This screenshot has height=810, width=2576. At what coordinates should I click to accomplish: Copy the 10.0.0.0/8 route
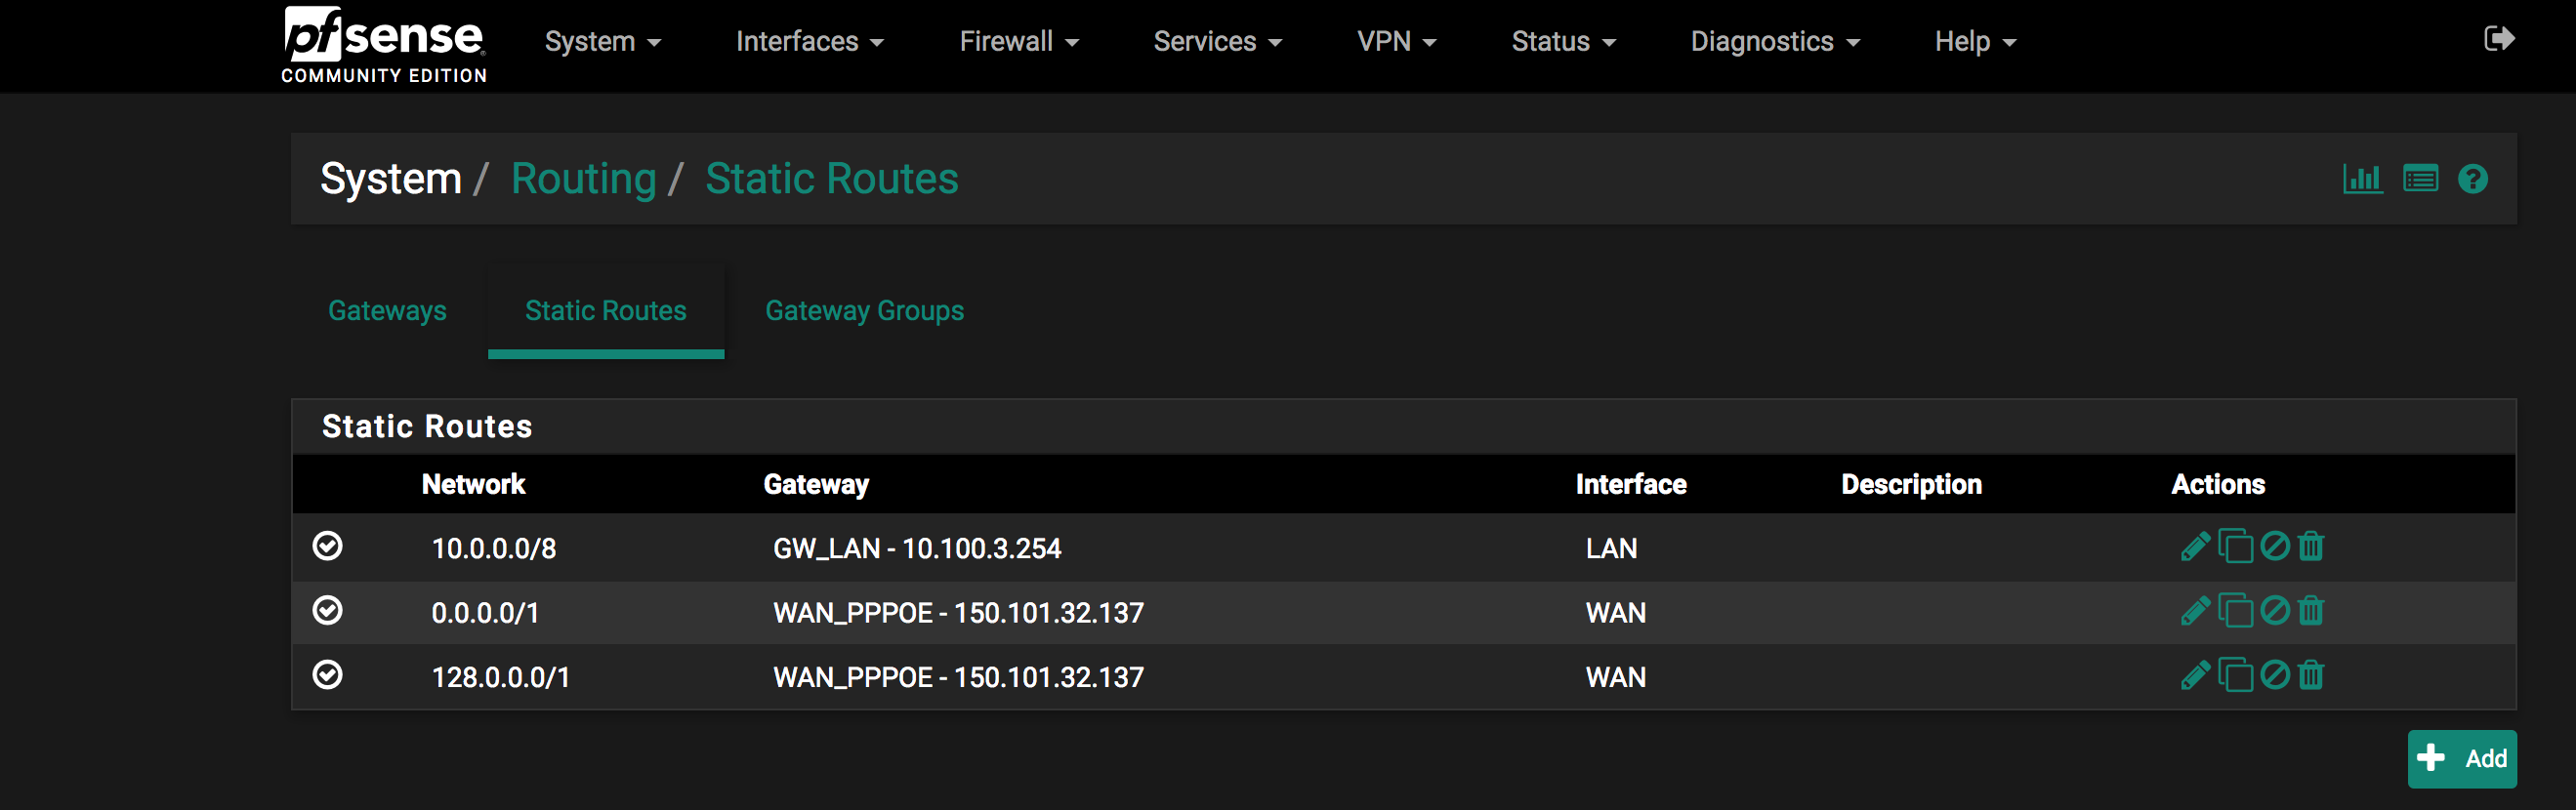click(x=2235, y=546)
